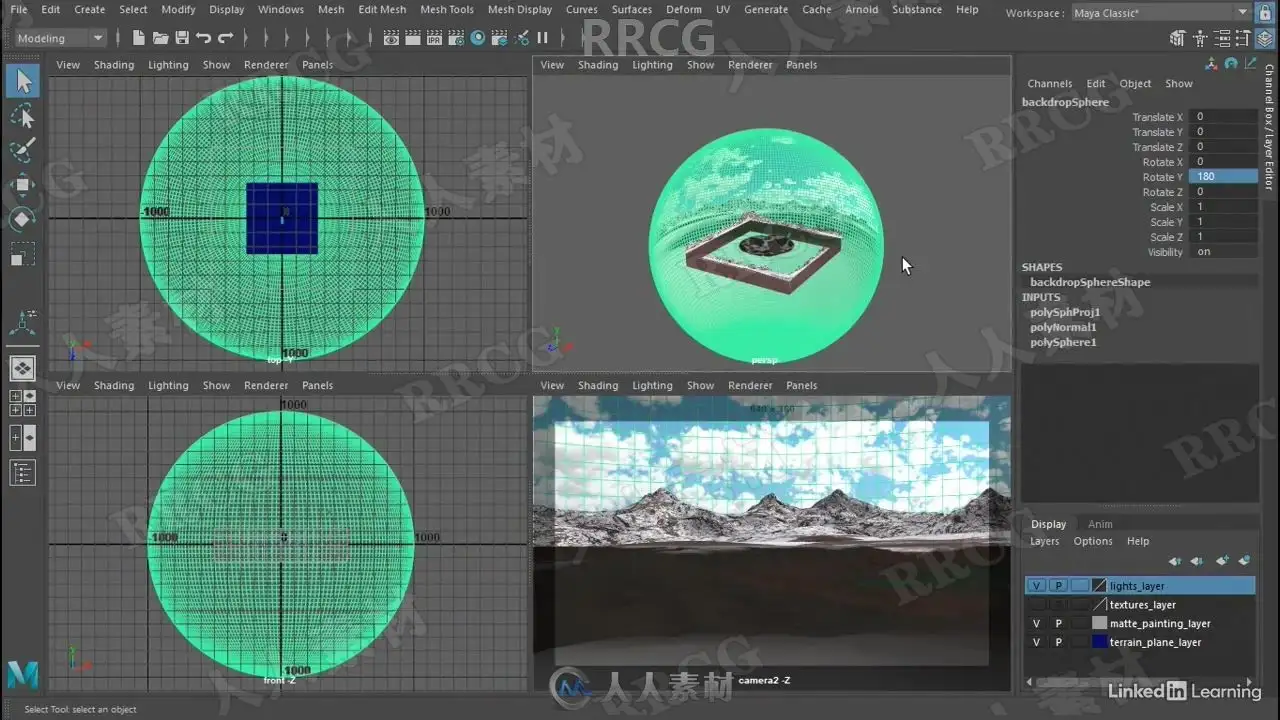Open Show menu in the front view panel
This screenshot has height=720, width=1280.
point(216,385)
